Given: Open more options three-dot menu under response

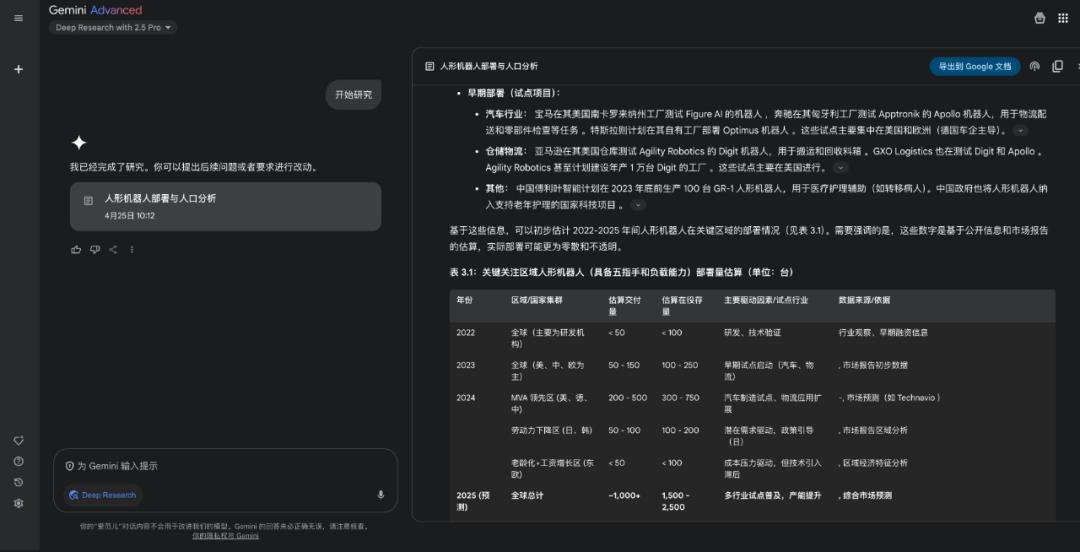Looking at the screenshot, I should click(132, 249).
